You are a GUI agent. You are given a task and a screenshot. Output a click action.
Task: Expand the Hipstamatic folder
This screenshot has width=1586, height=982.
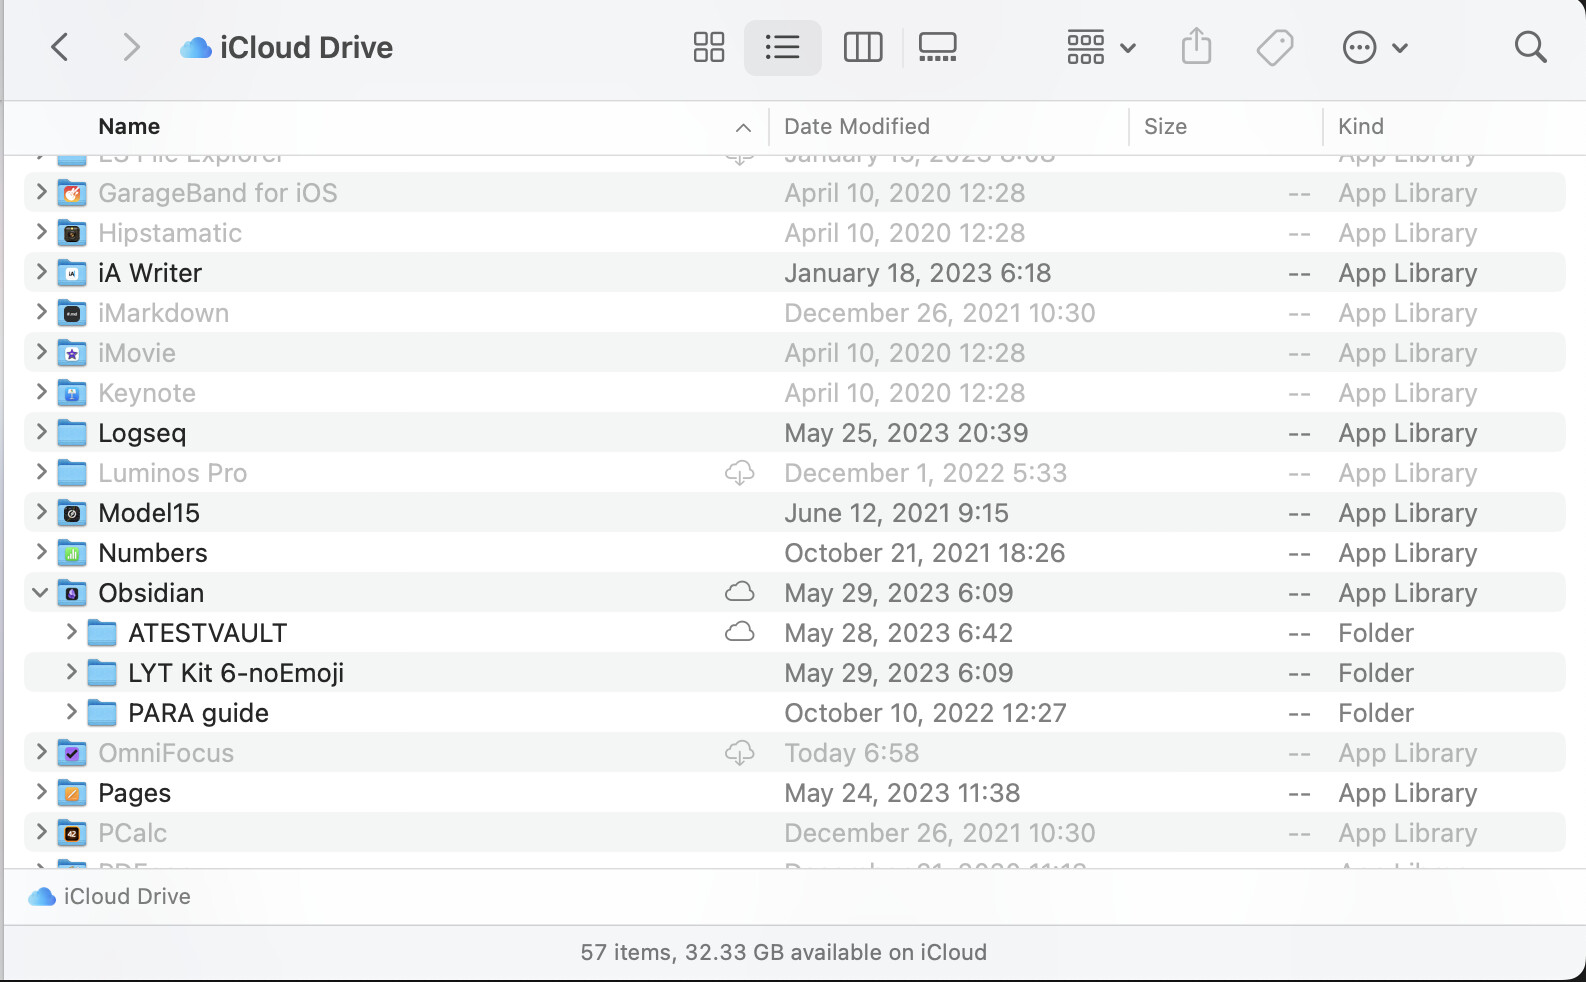[41, 232]
